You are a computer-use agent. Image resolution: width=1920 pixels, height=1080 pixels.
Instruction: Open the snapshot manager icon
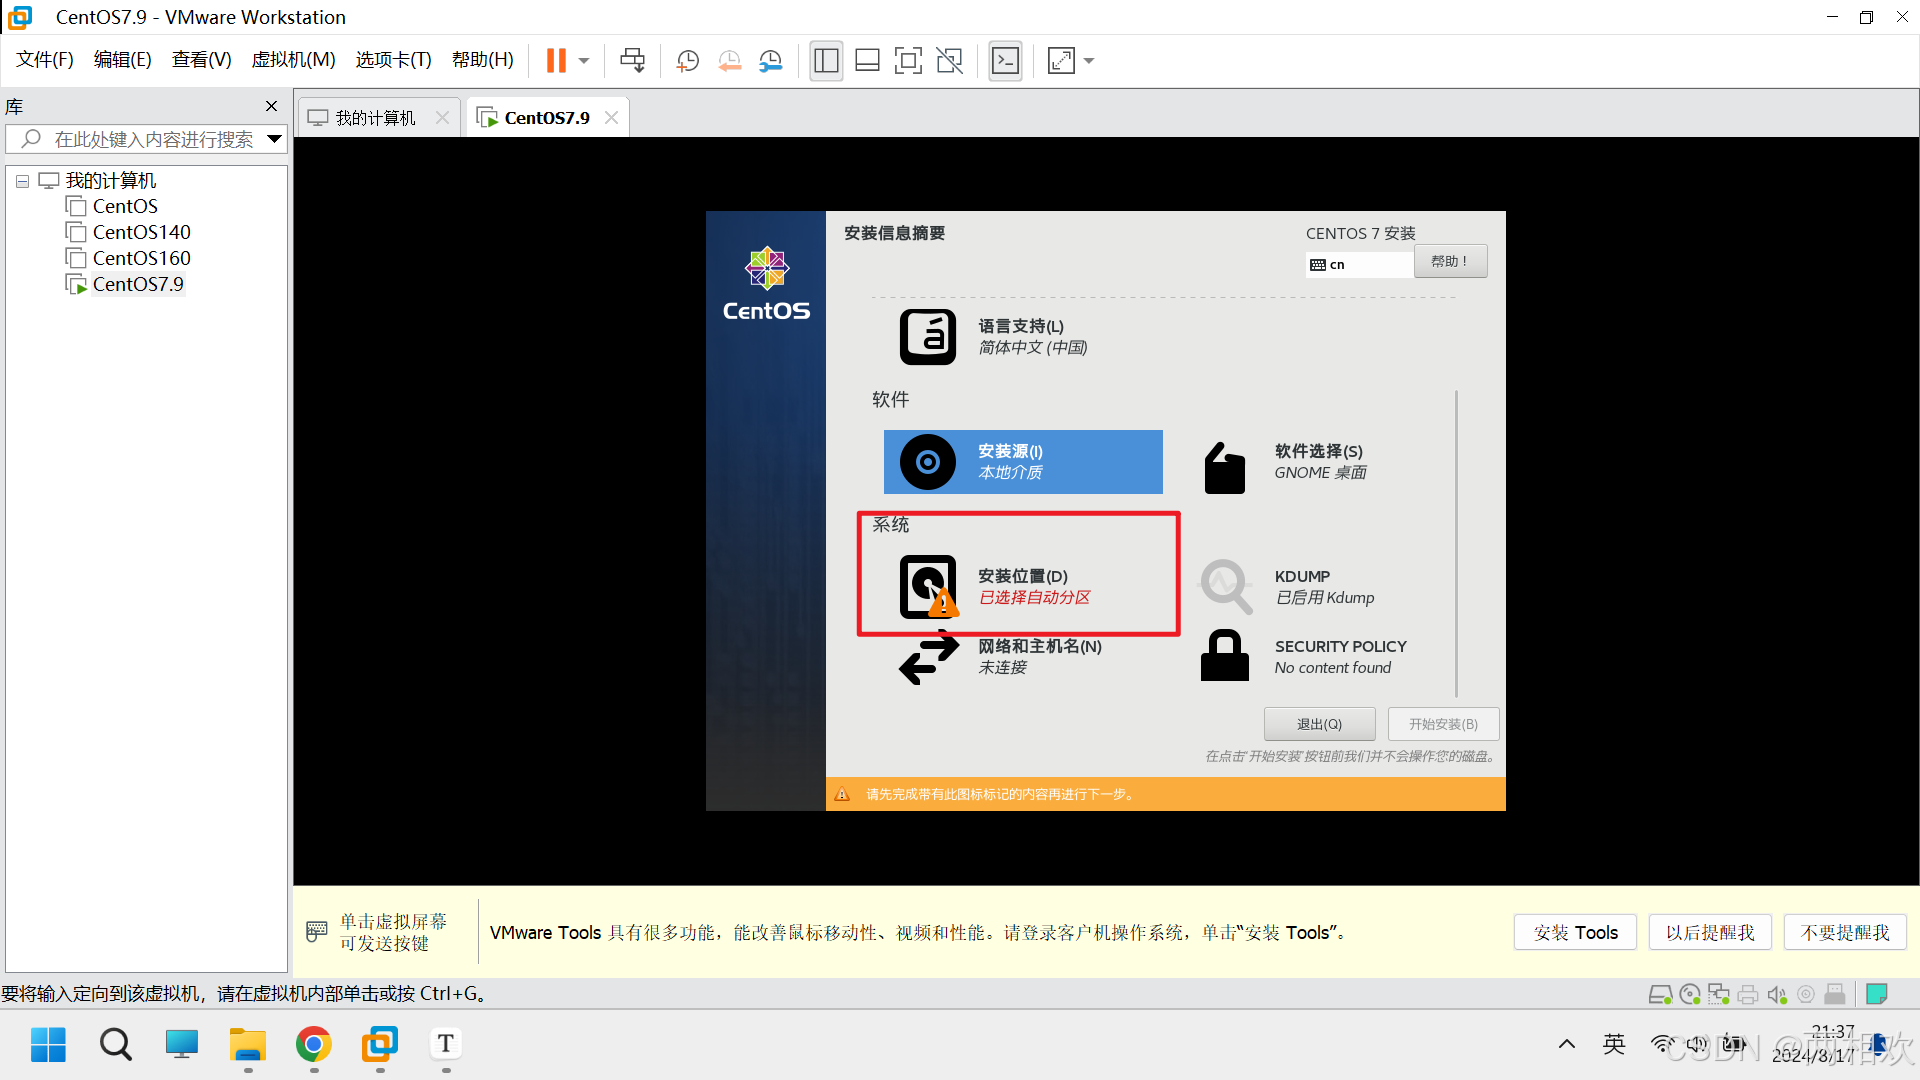[771, 61]
